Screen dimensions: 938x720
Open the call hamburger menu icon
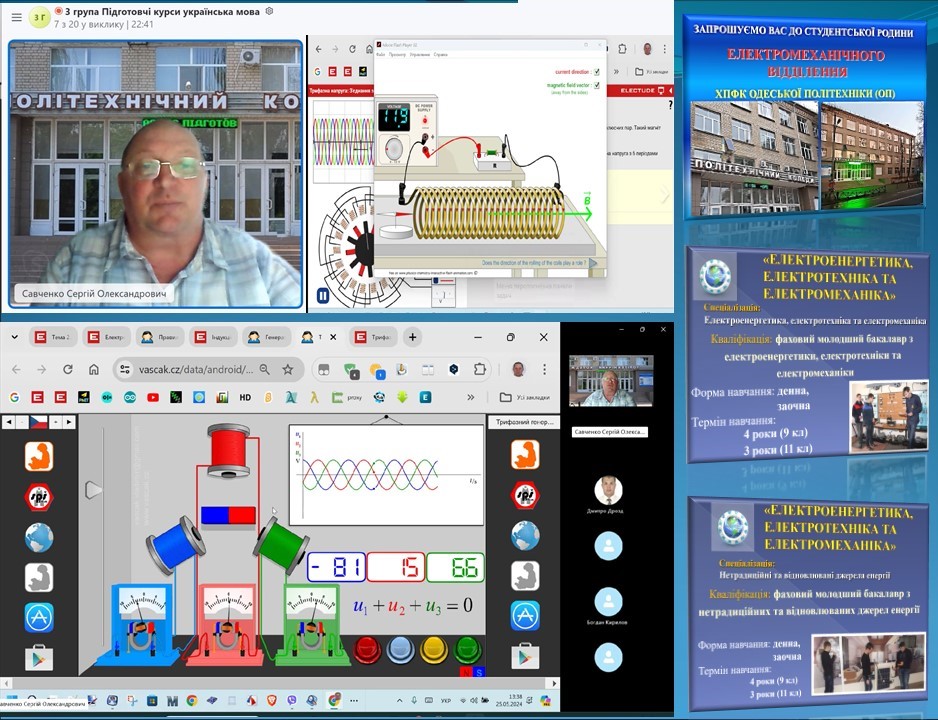[x=17, y=17]
